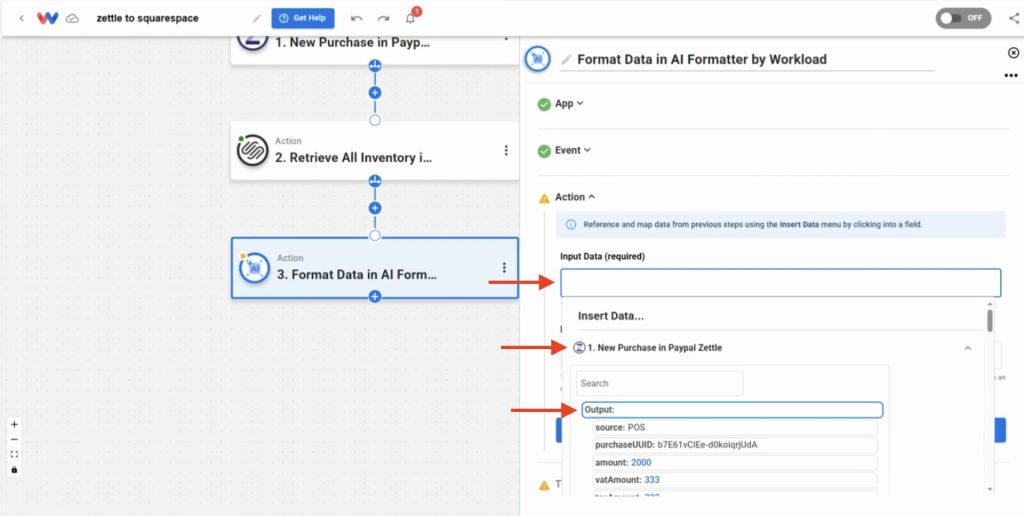This screenshot has width=1024, height=516.
Task: Click the Insert Data search box
Action: 659,383
